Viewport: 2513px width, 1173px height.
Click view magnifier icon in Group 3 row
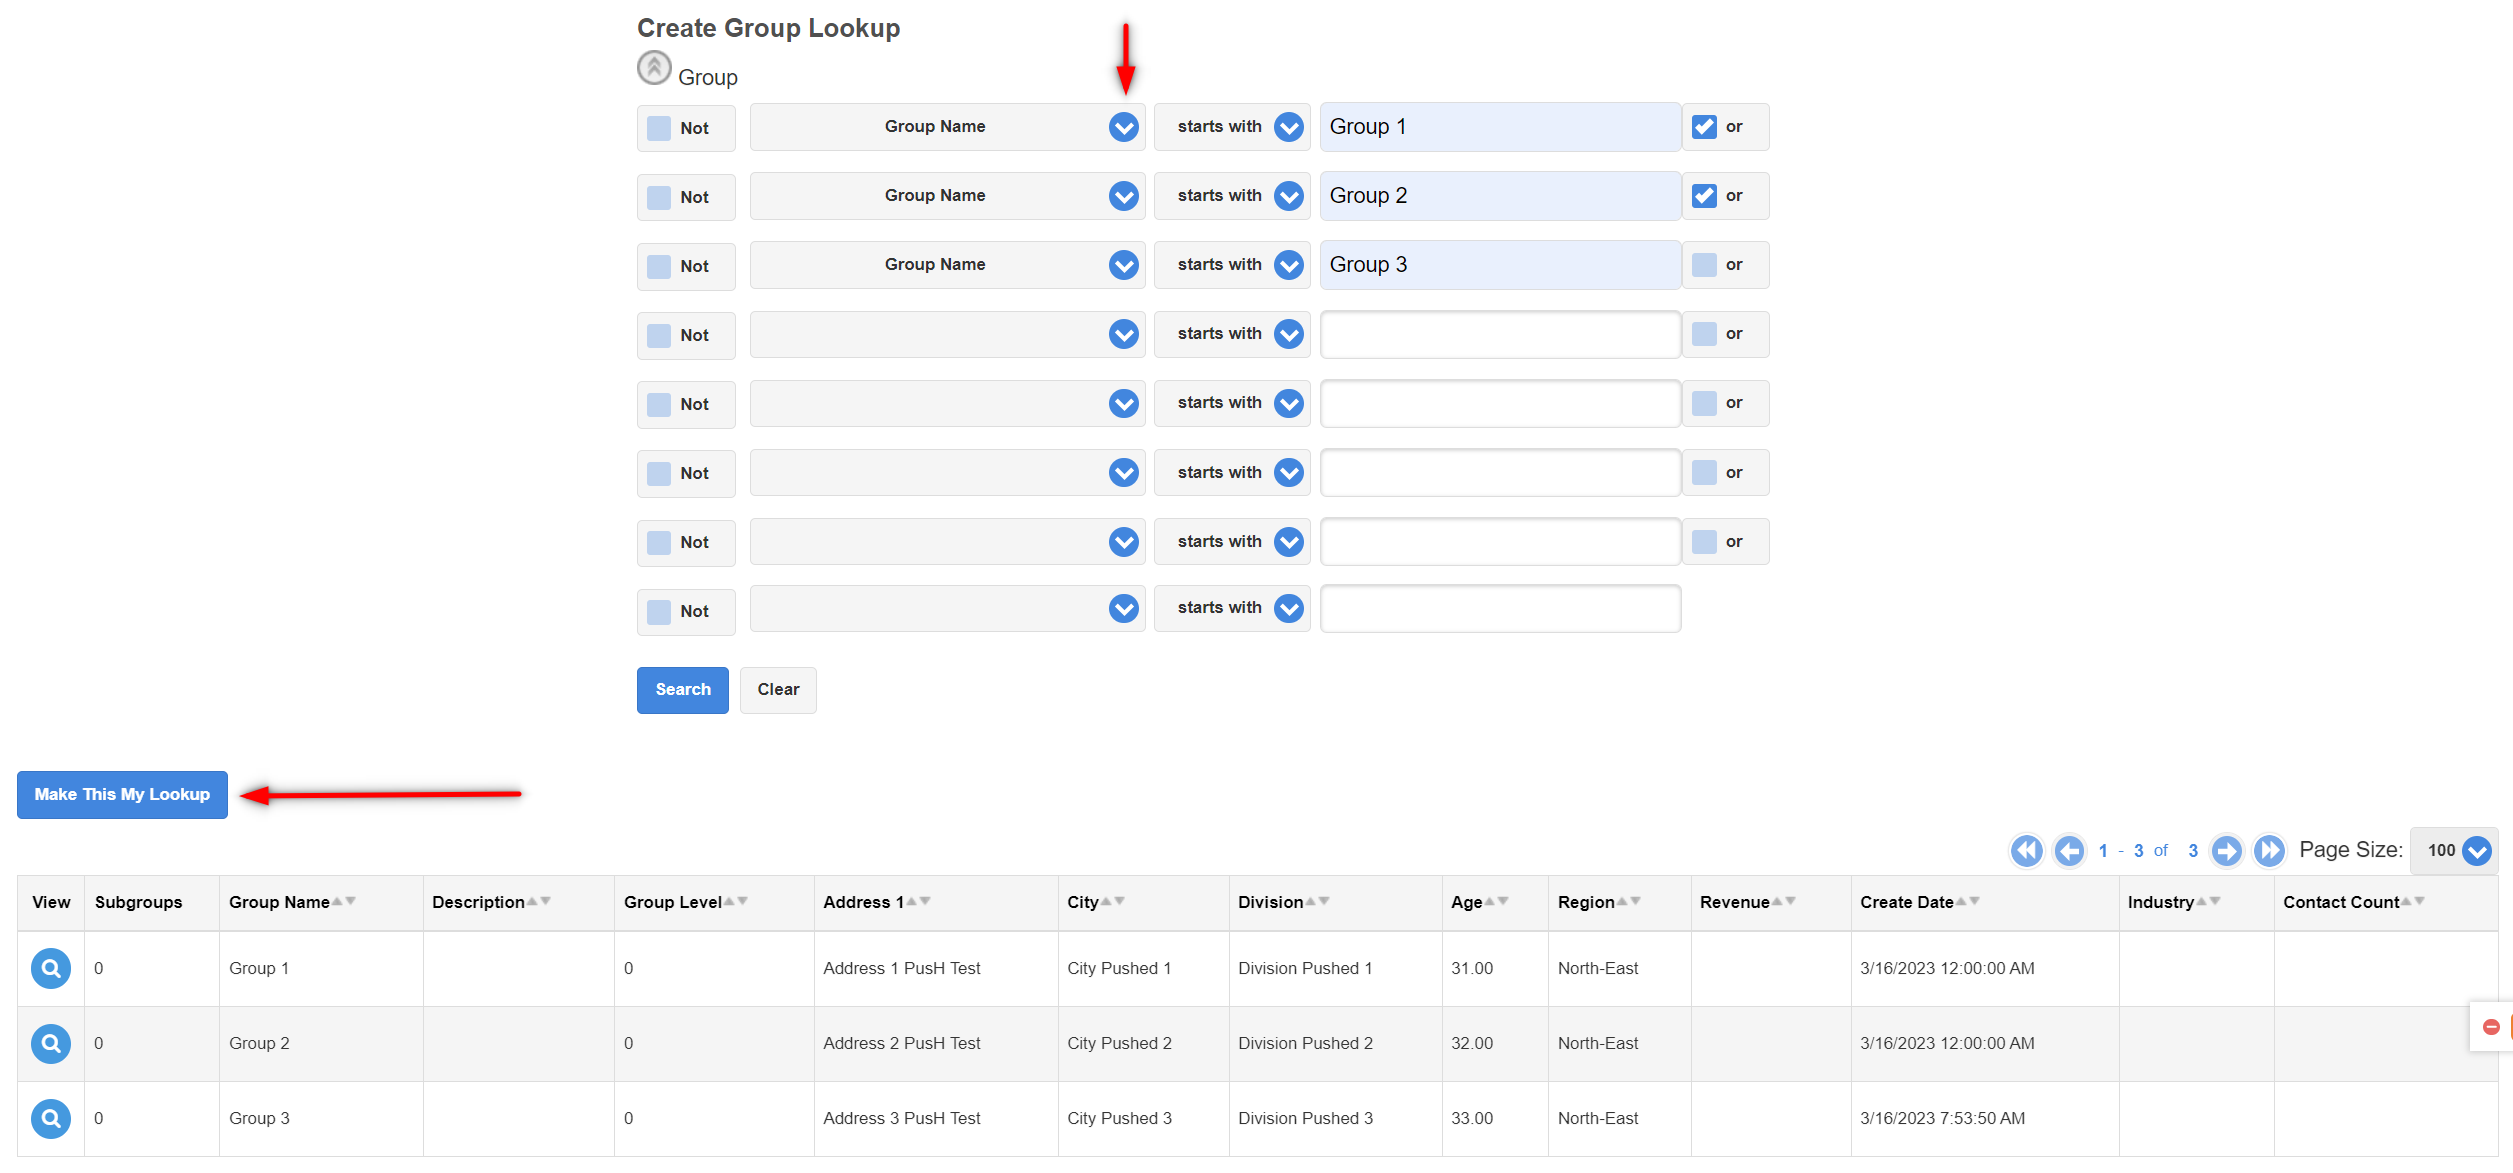point(50,1118)
